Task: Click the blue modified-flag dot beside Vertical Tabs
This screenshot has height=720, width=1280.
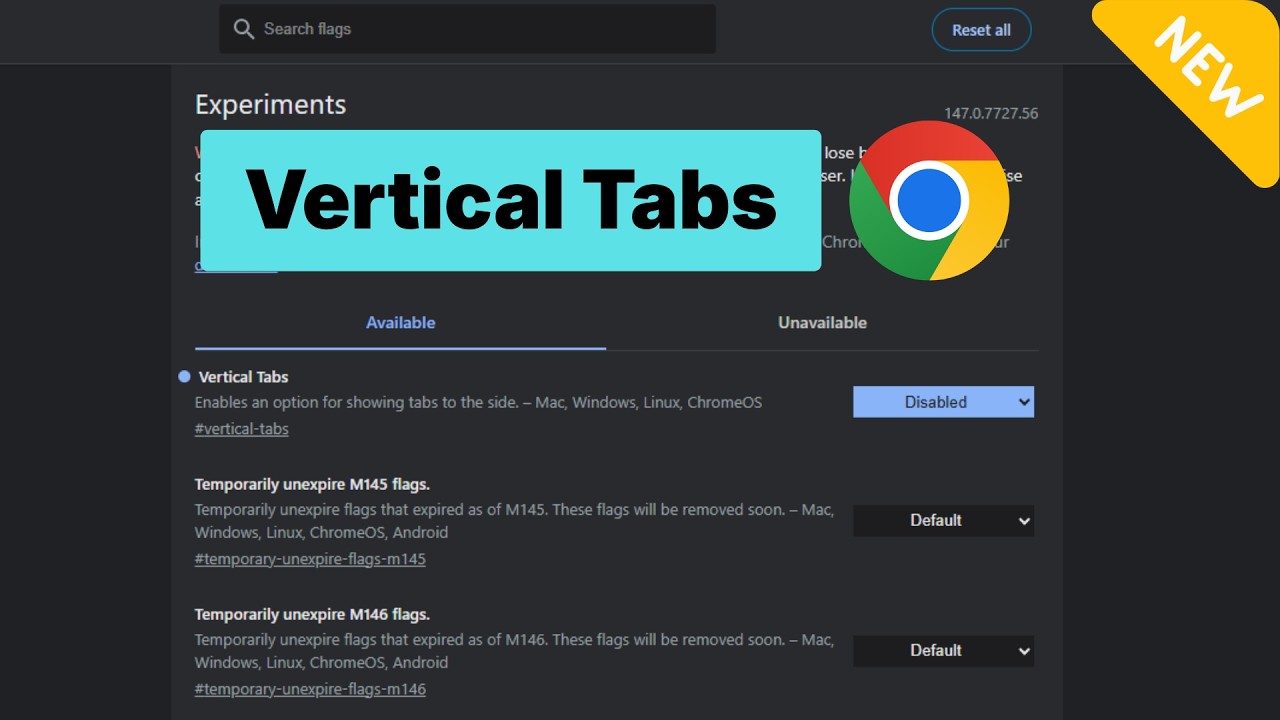Action: coord(184,377)
